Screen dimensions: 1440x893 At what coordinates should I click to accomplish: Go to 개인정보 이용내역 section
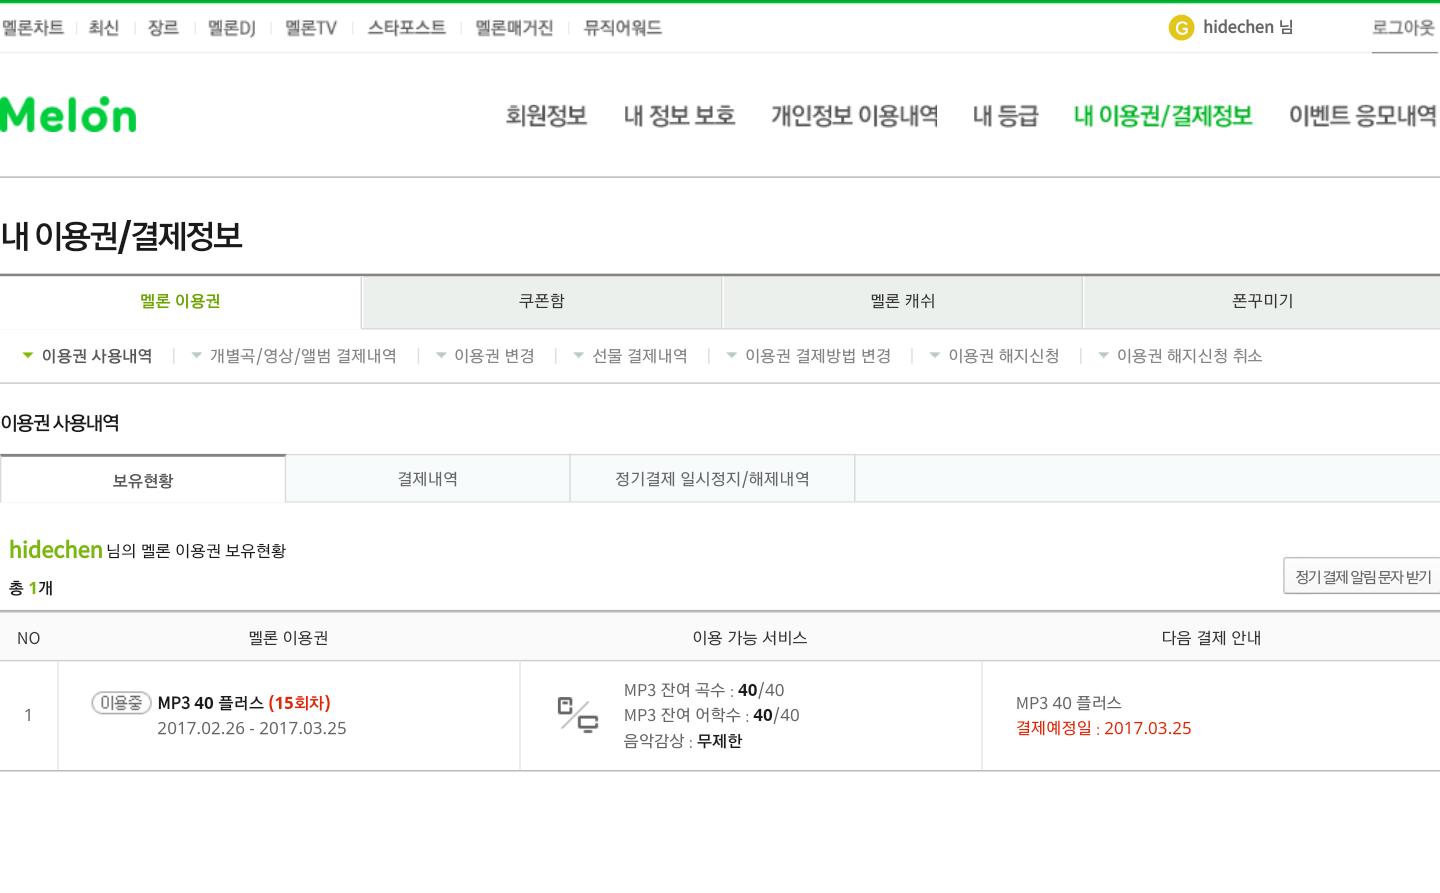855,116
